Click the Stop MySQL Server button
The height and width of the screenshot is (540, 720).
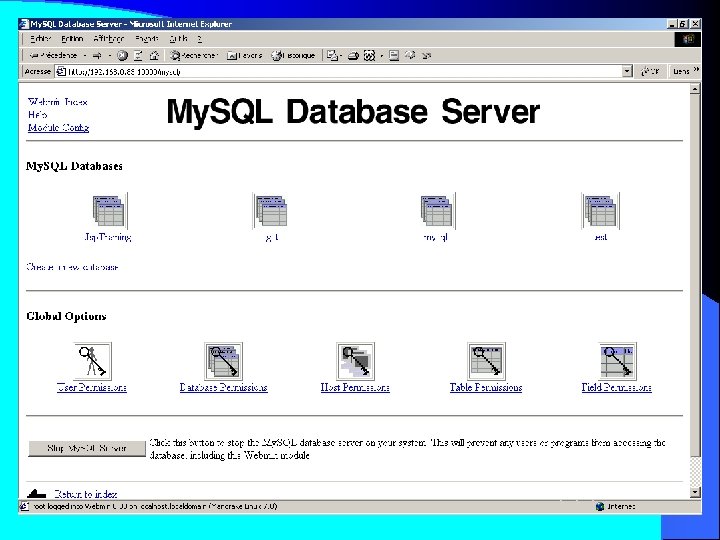(87, 448)
